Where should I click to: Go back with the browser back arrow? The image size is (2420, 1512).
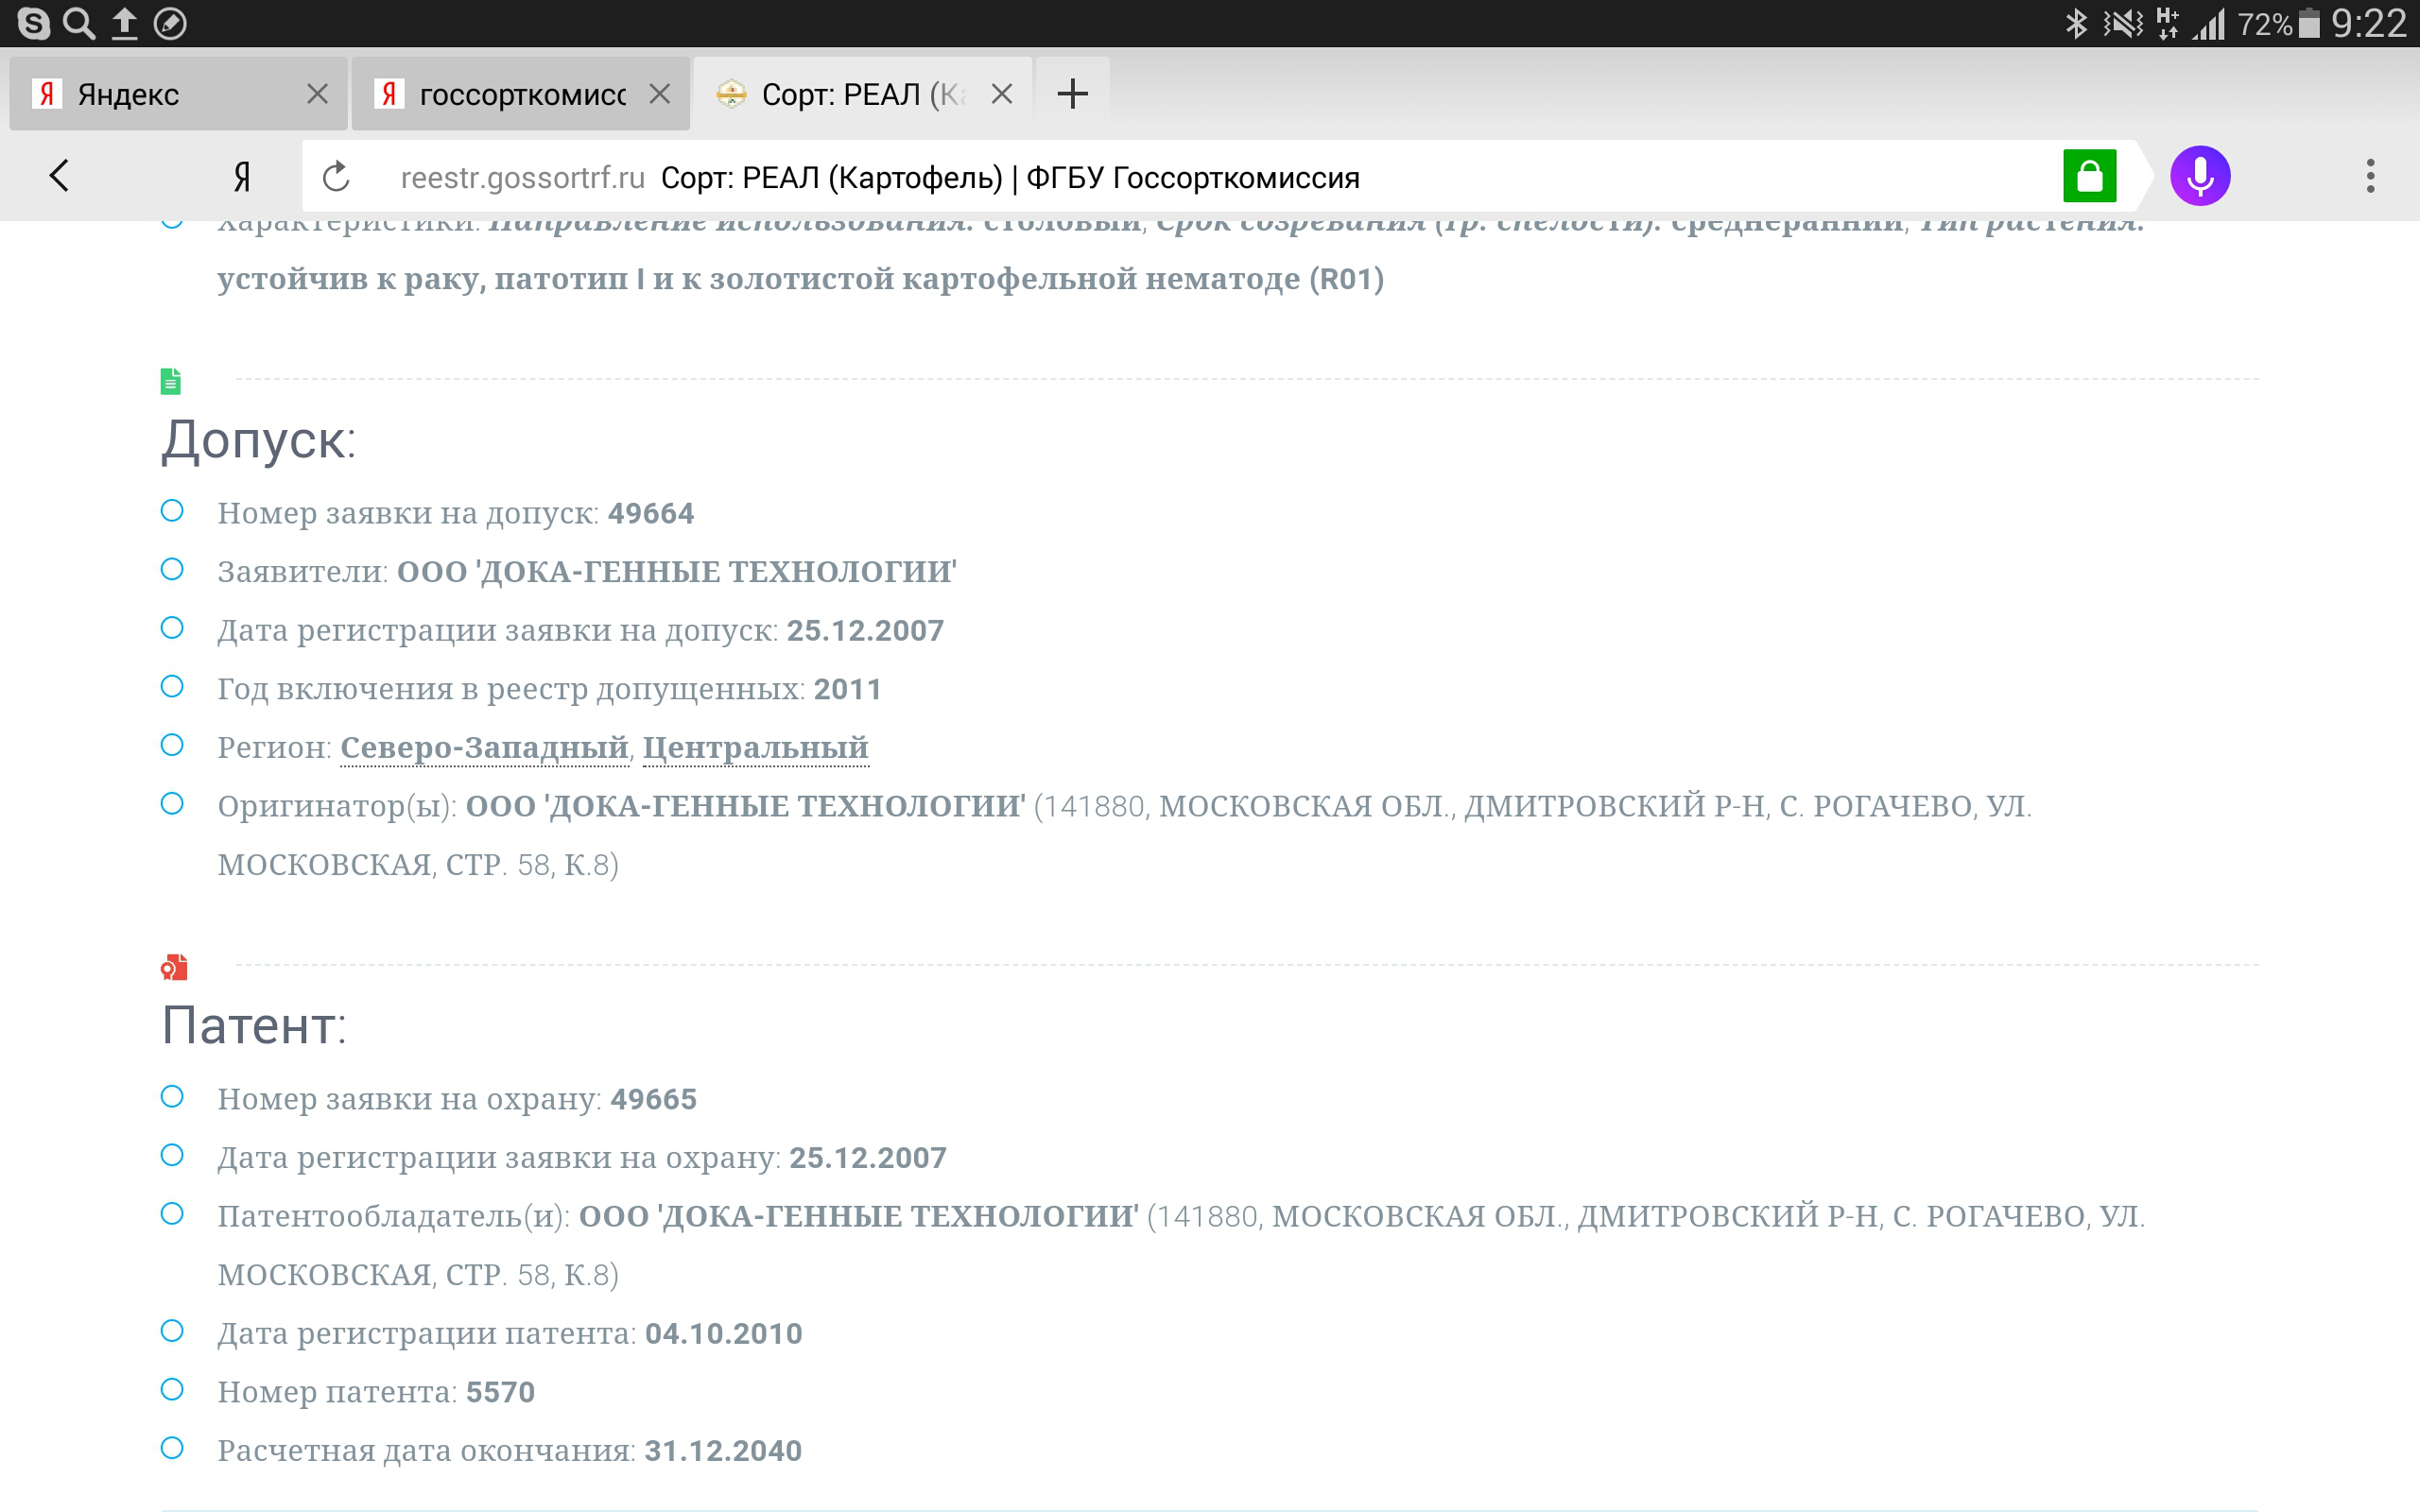tap(59, 176)
